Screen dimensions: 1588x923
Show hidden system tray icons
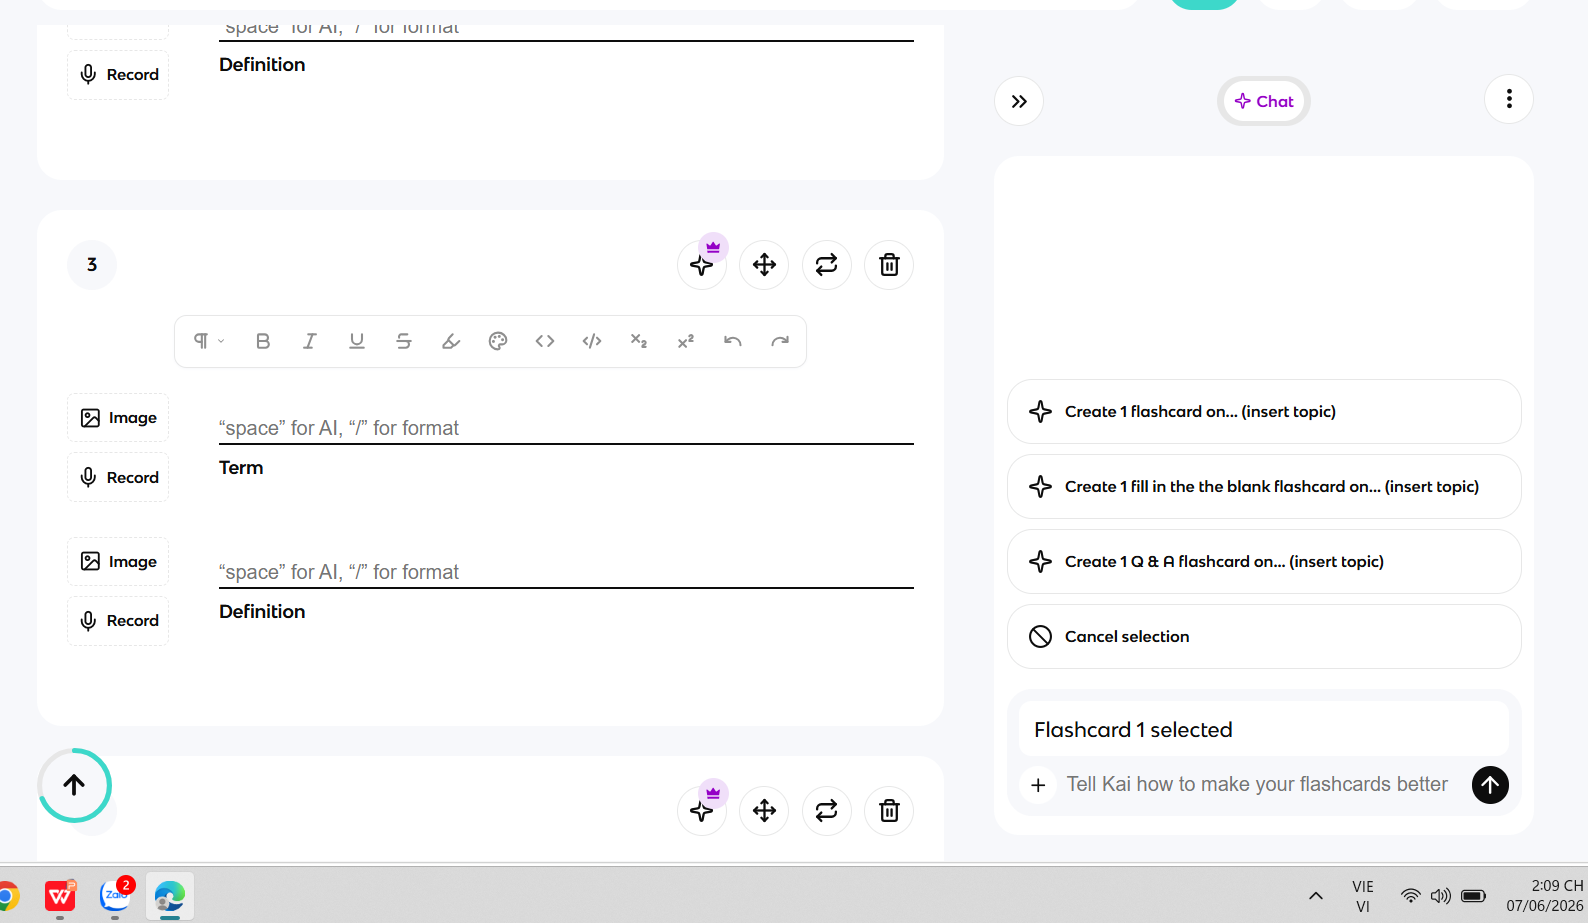click(1316, 896)
